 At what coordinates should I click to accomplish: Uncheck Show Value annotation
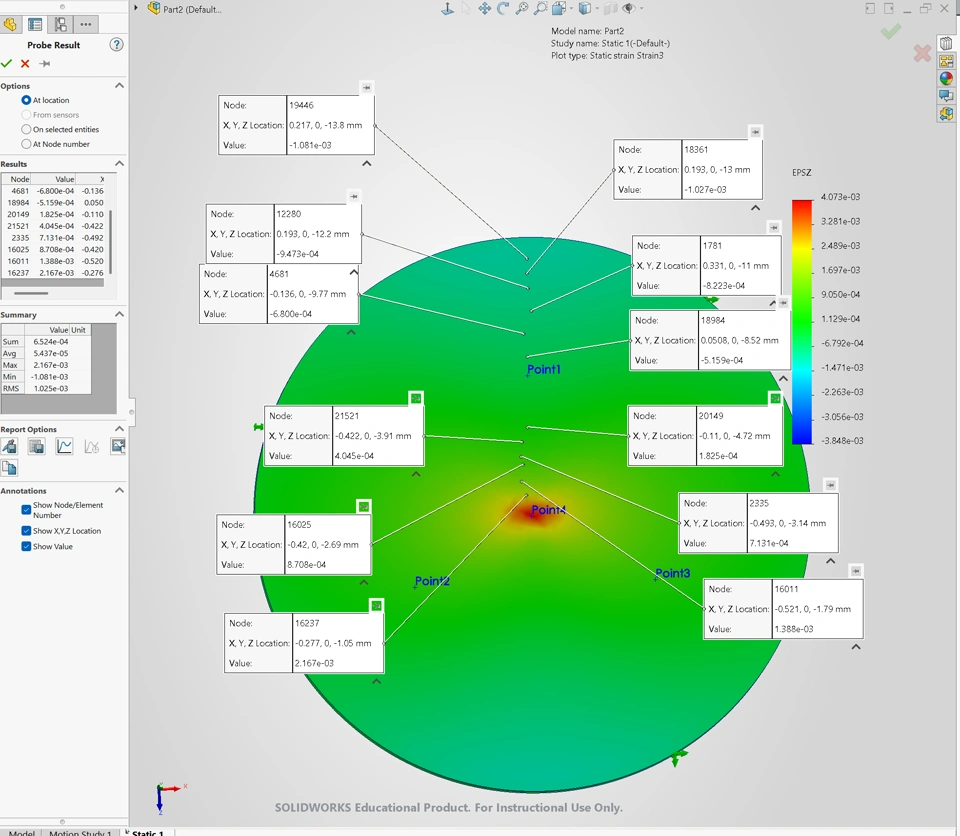coord(26,546)
